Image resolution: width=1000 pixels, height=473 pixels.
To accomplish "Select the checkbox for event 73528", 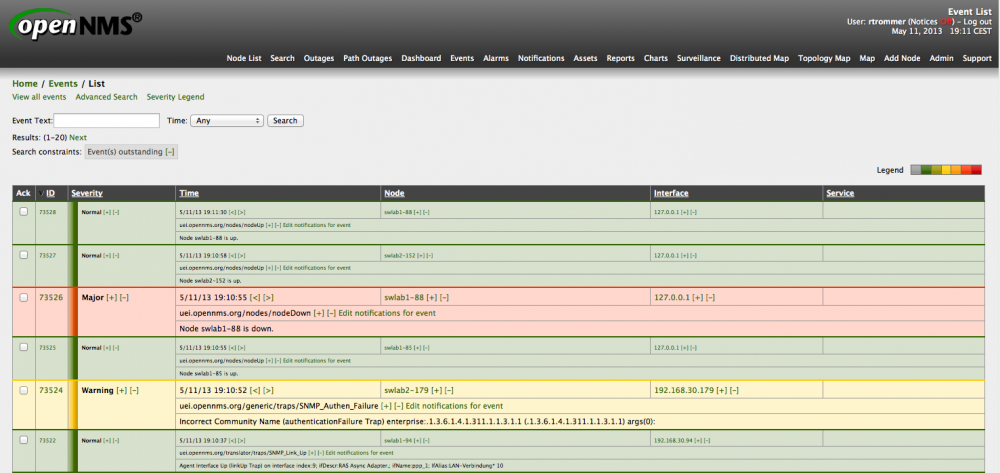I will click(24, 211).
